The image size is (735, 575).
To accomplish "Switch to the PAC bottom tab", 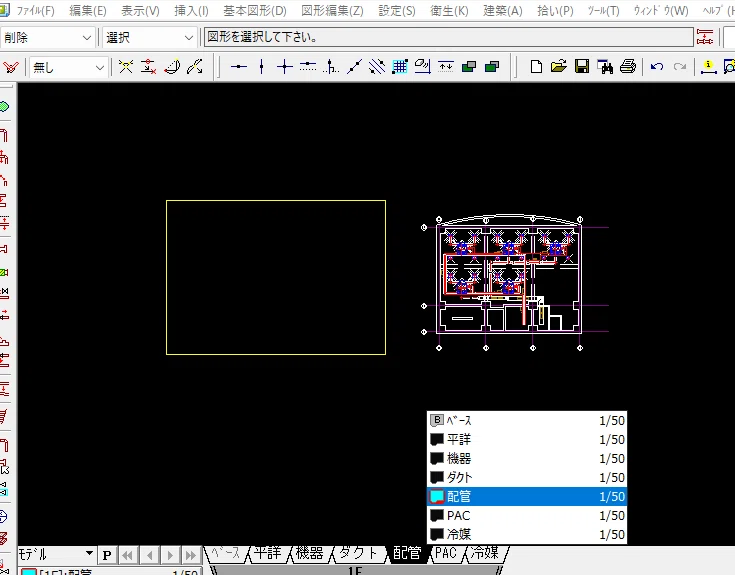I will click(x=445, y=554).
